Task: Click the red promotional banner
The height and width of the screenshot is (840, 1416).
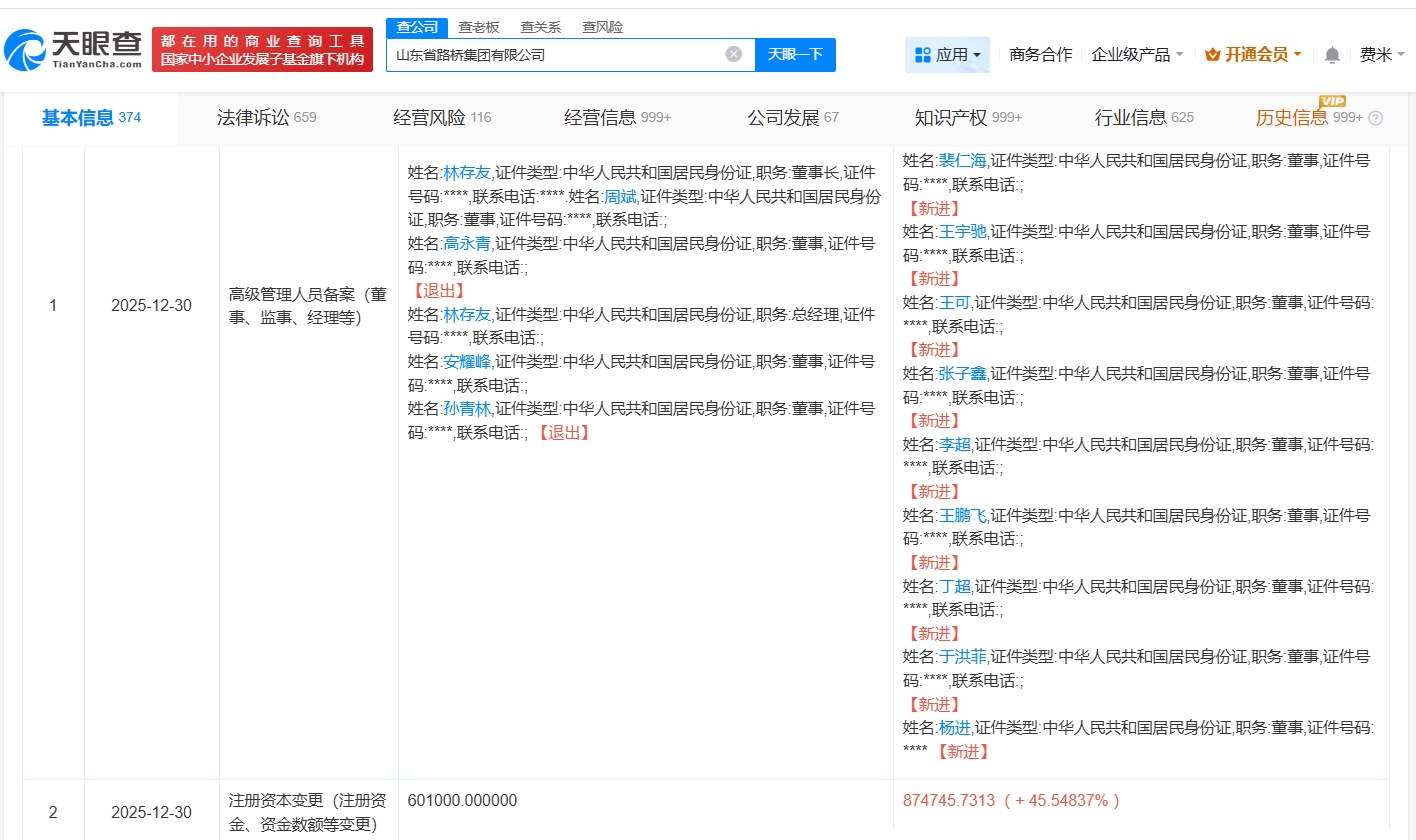Action: 262,49
